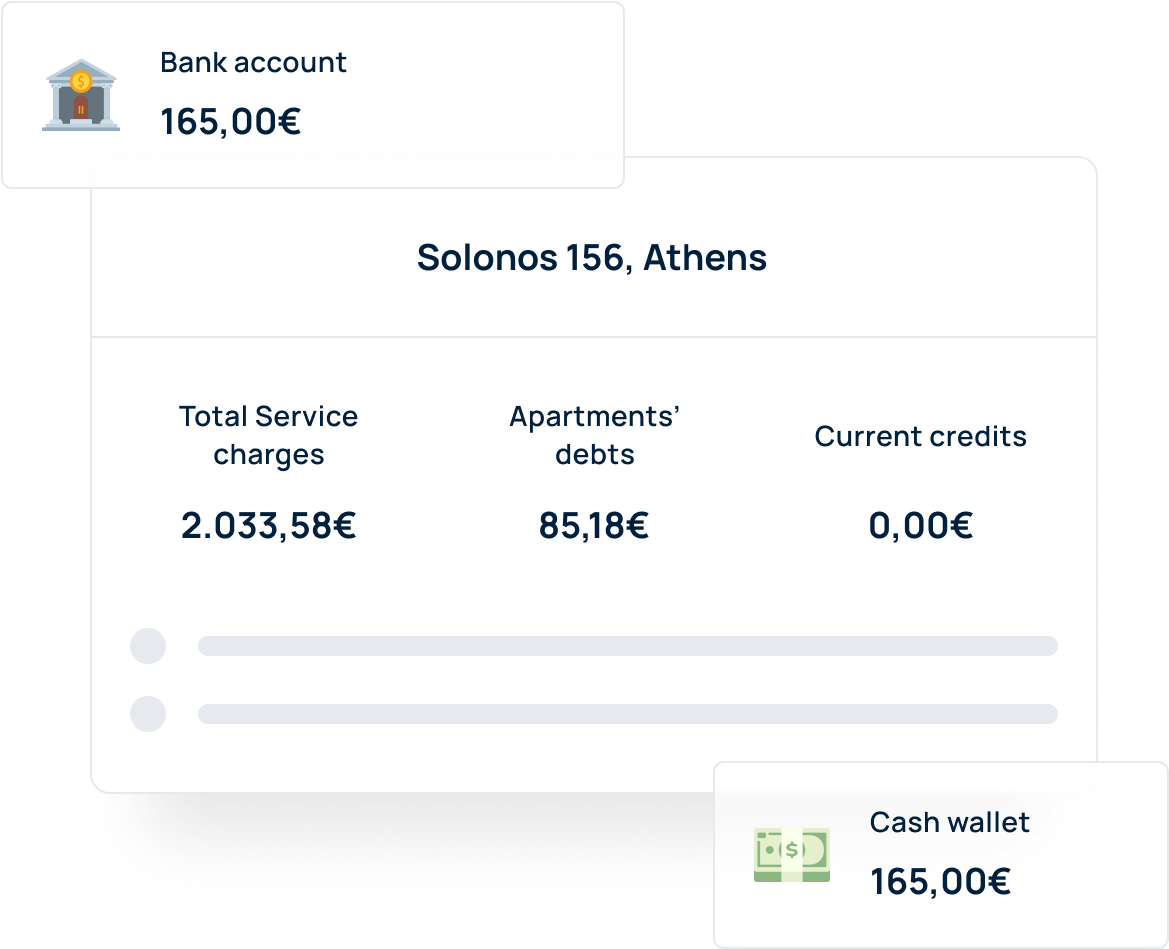Image resolution: width=1169 pixels, height=949 pixels.
Task: Click the Bank account label
Action: click(253, 63)
